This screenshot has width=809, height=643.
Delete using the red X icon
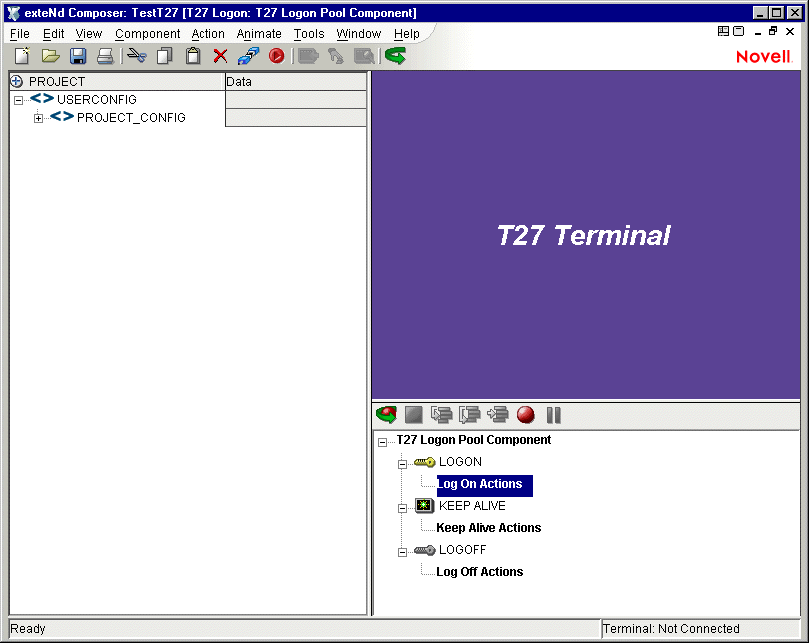pos(220,56)
